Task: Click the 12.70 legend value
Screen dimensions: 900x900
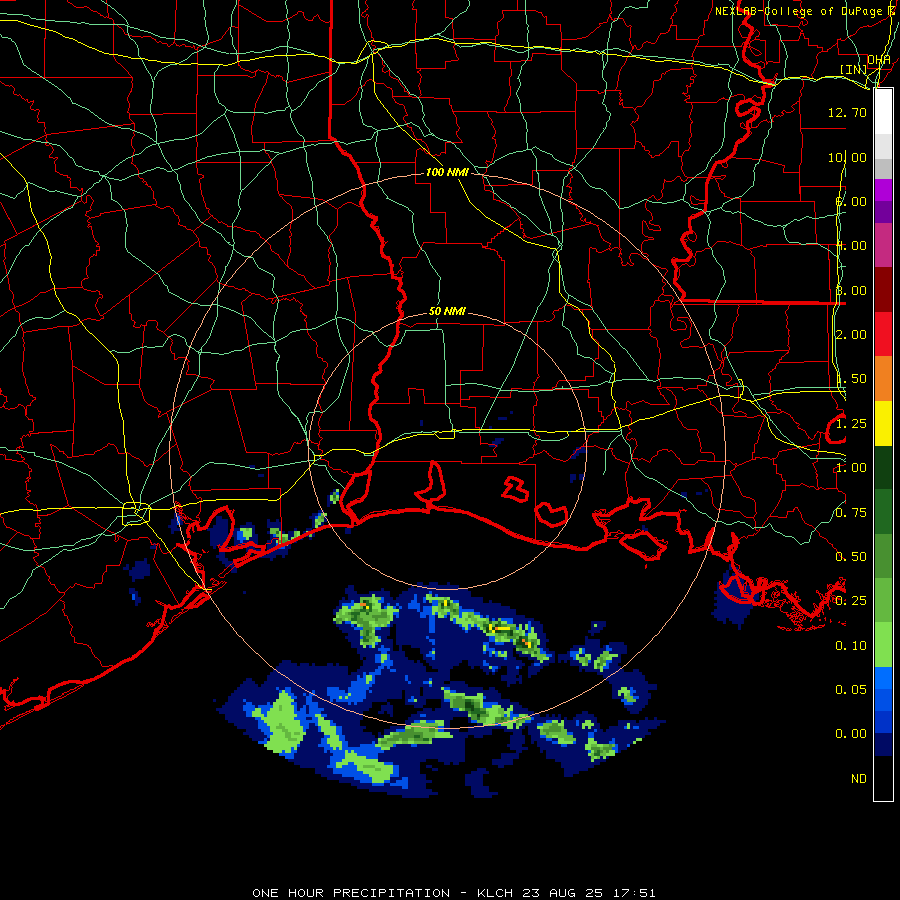Action: [847, 112]
